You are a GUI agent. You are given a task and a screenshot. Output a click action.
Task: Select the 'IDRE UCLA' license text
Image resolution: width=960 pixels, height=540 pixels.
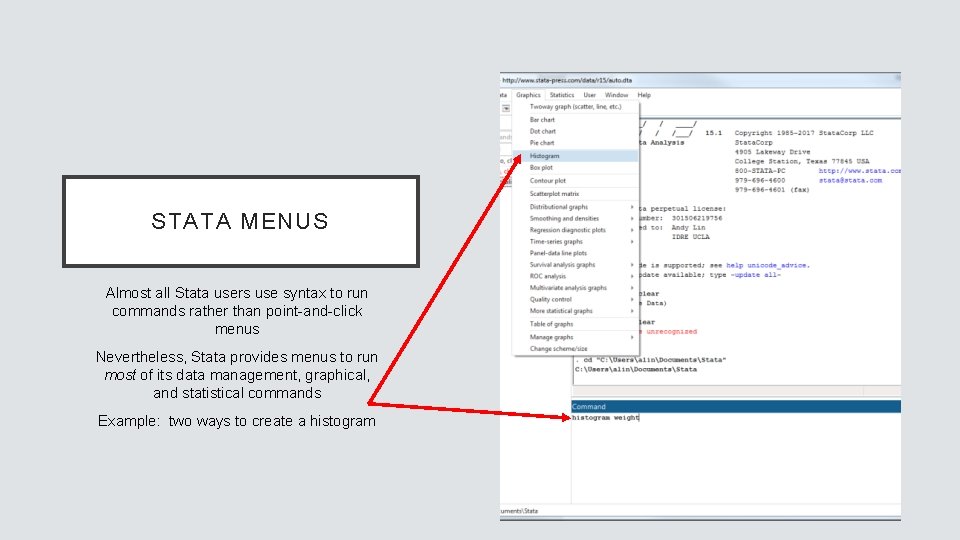691,237
